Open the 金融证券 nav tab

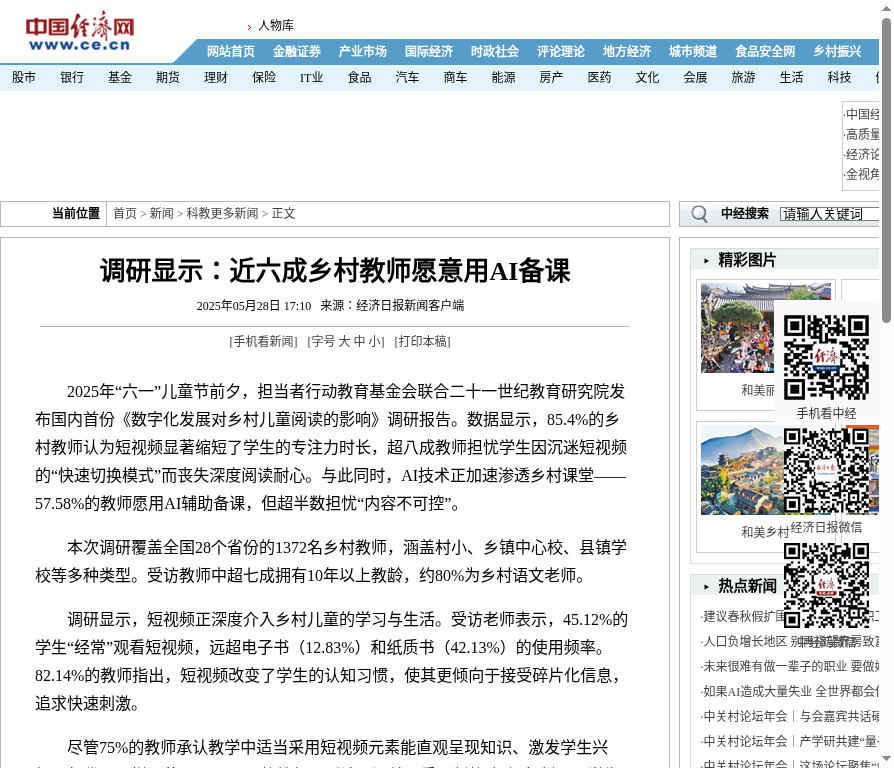pyautogui.click(x=297, y=52)
